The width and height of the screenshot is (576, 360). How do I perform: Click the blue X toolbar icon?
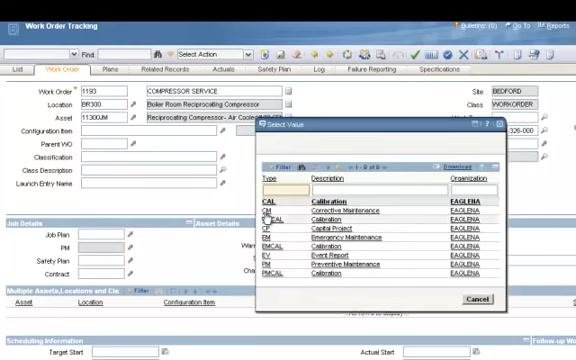(464, 55)
